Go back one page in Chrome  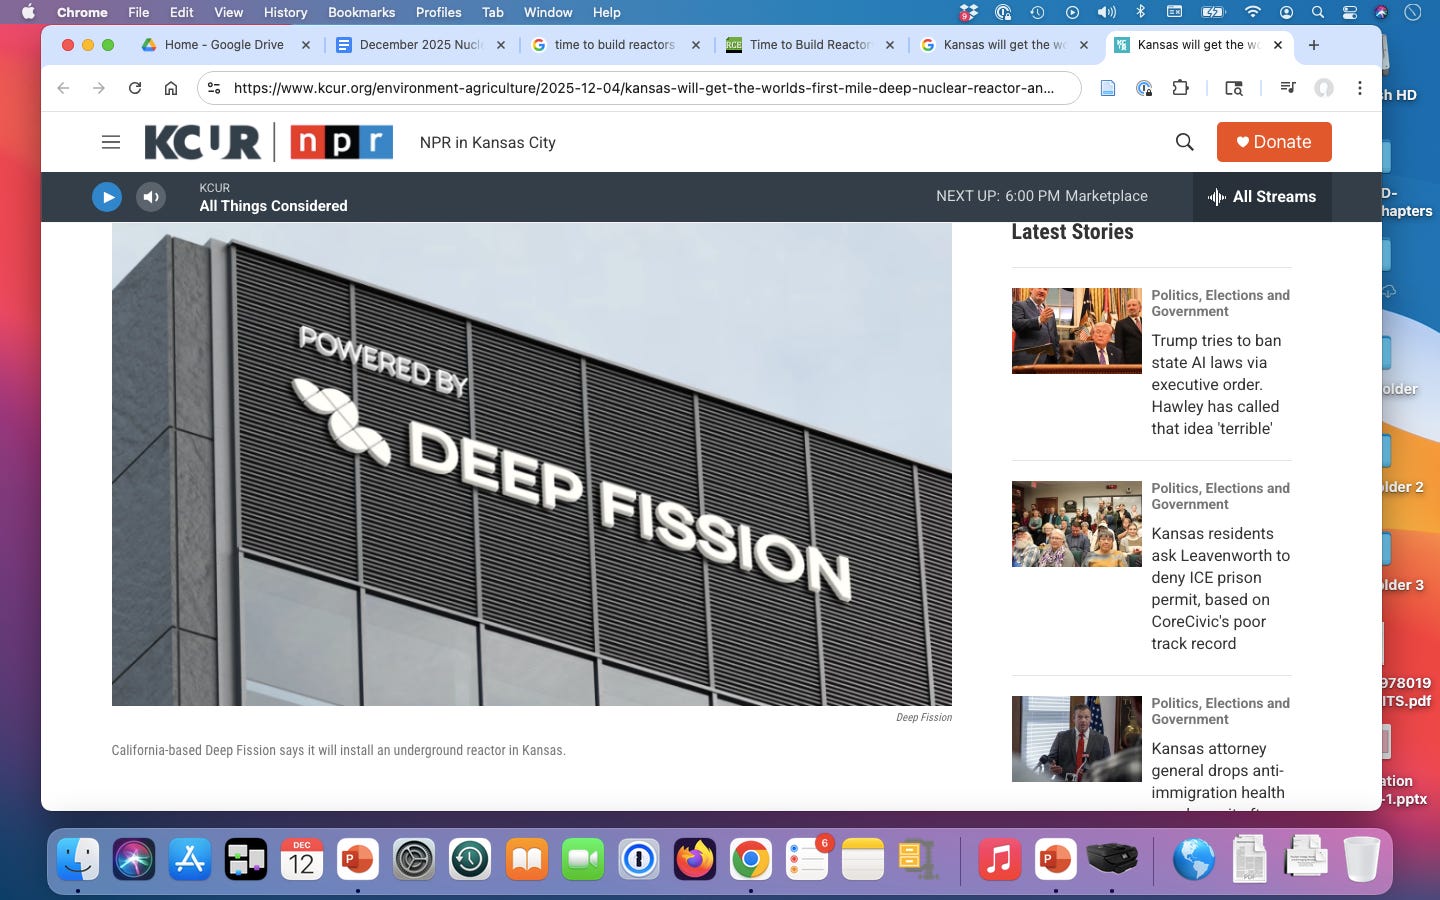tap(63, 88)
